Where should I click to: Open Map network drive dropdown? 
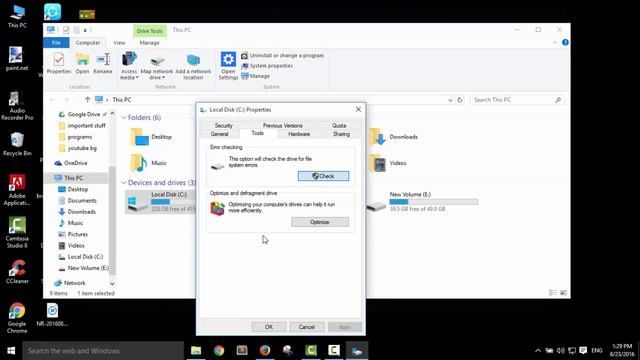pos(157,68)
